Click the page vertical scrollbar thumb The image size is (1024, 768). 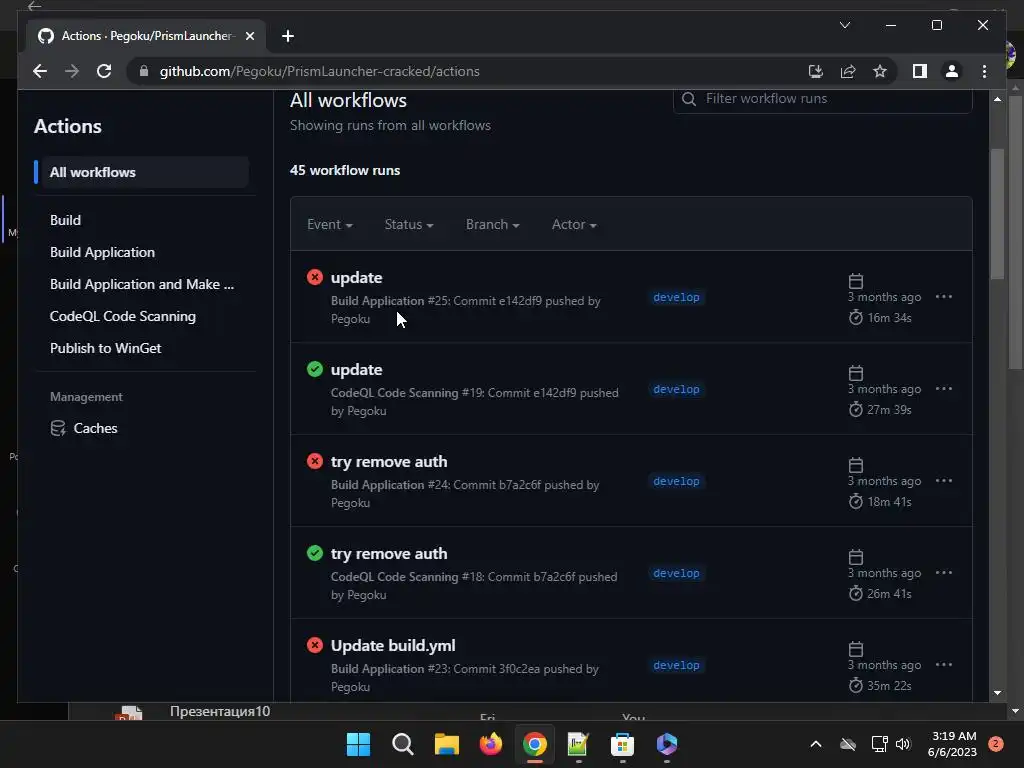[x=997, y=214]
